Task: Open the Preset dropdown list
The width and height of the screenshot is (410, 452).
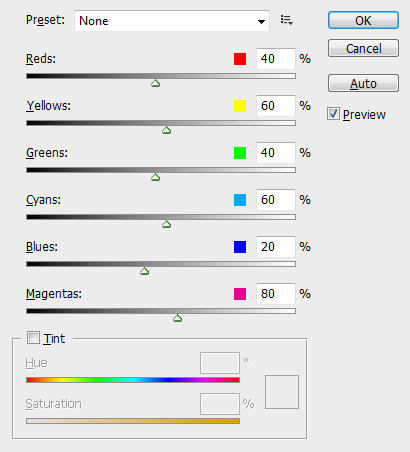Action: (x=172, y=21)
